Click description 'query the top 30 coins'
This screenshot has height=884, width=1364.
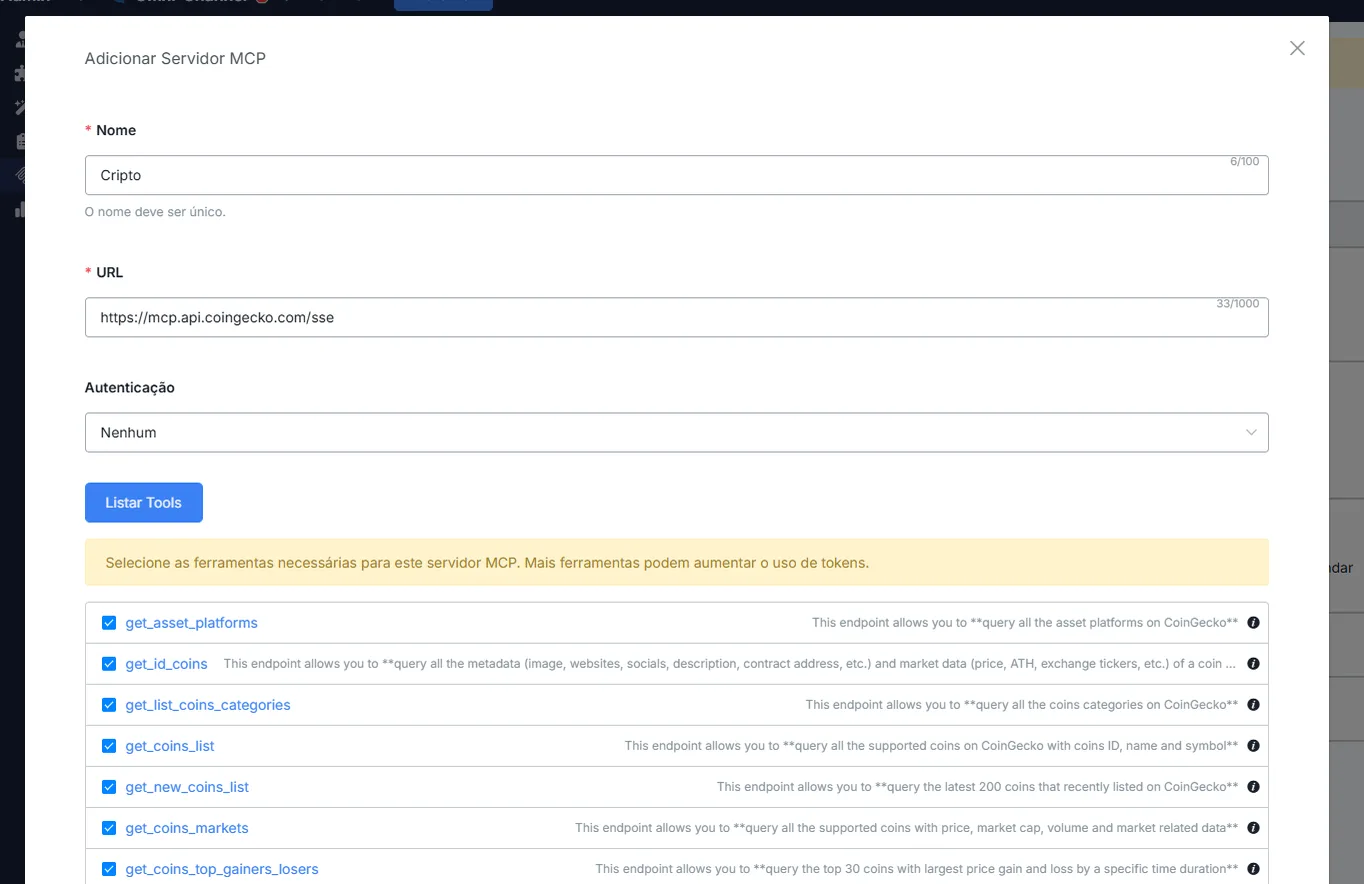(x=916, y=868)
